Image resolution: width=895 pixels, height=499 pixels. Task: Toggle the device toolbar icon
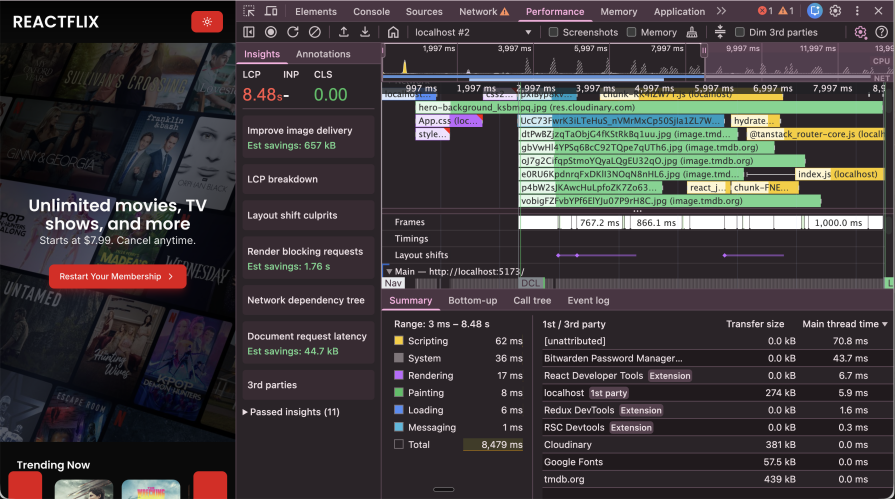point(271,11)
